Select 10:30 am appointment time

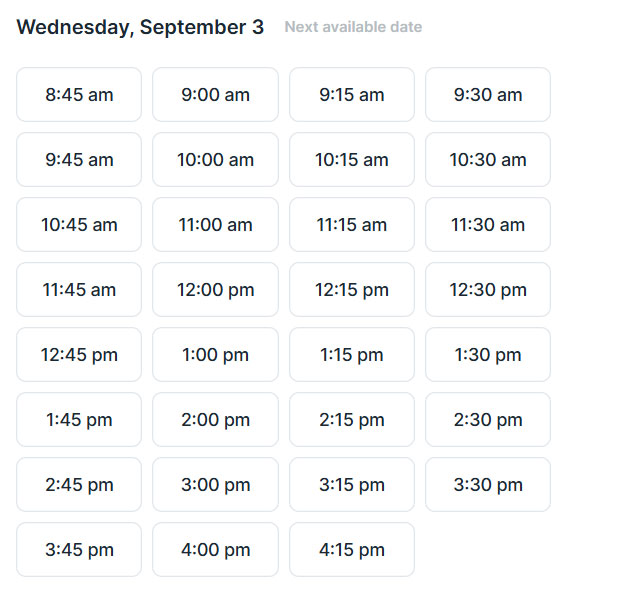(x=488, y=160)
